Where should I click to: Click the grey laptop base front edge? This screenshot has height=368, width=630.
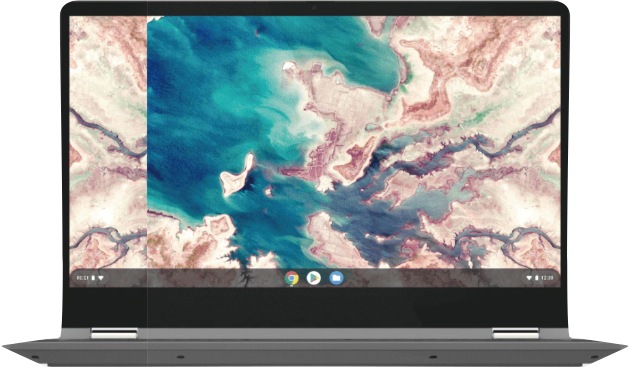pos(315,356)
